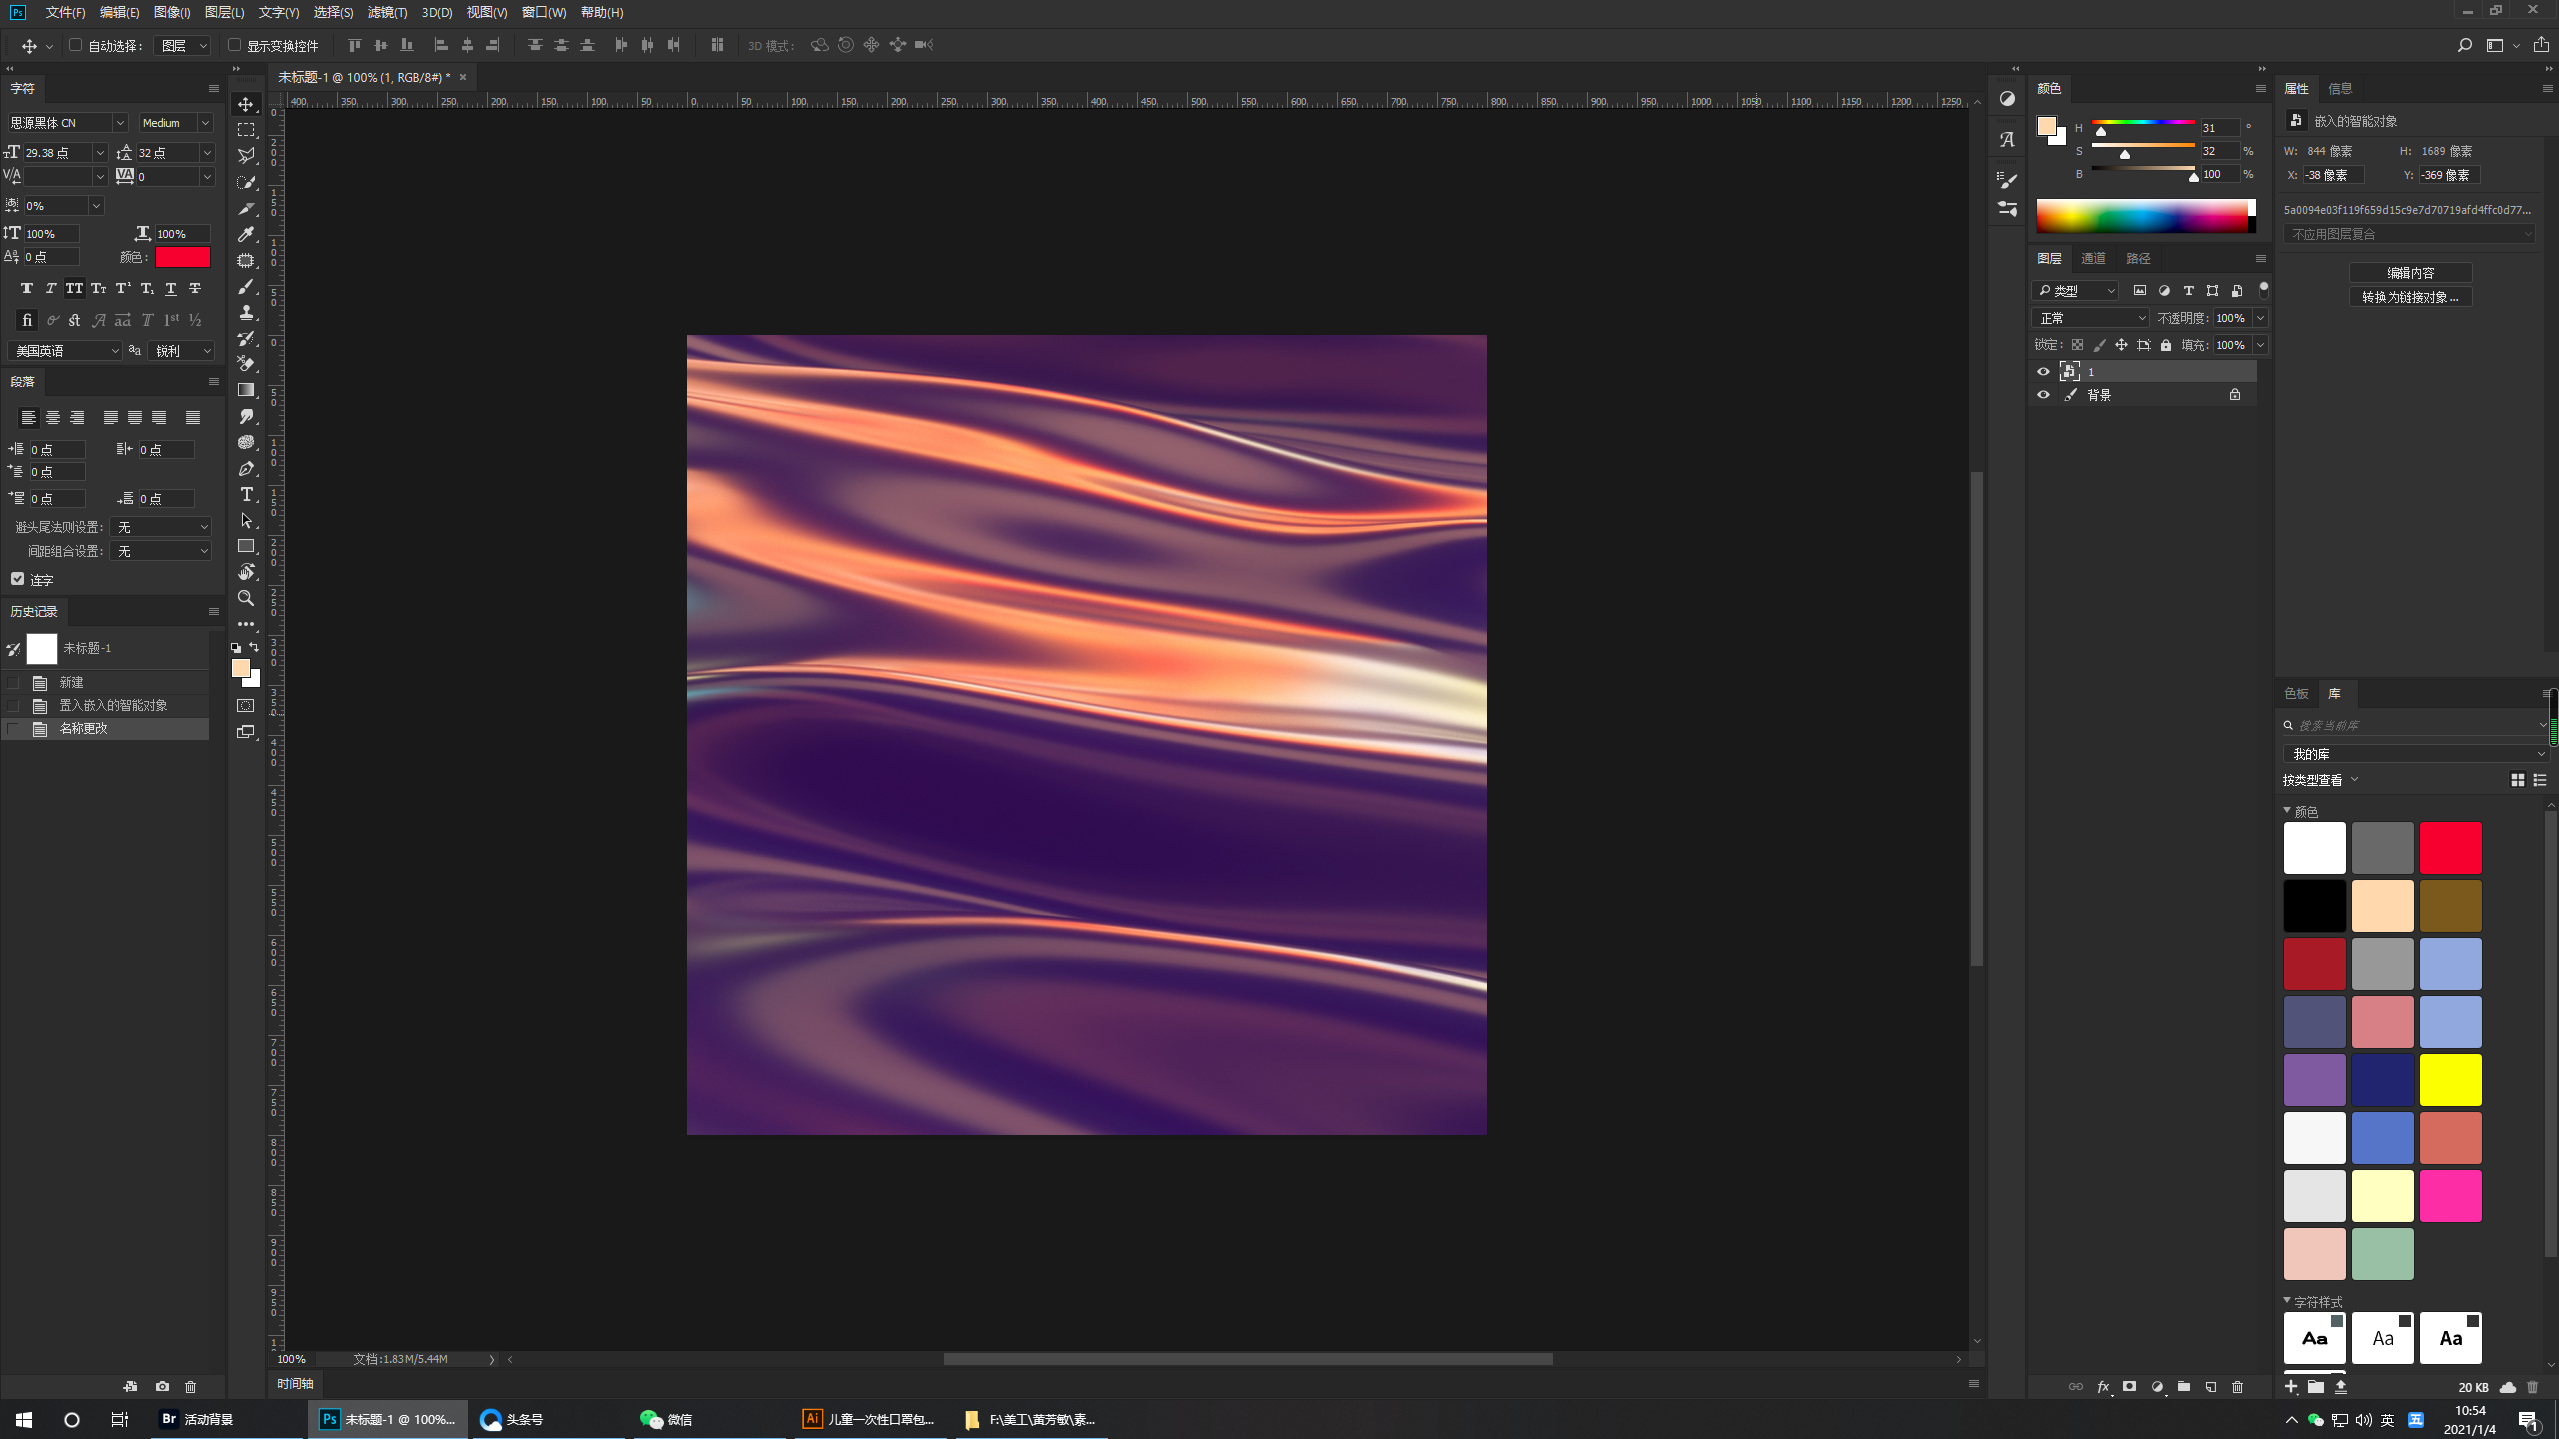Create a new group folder icon
Screen dimensions: 2559x1439
(2184, 1387)
